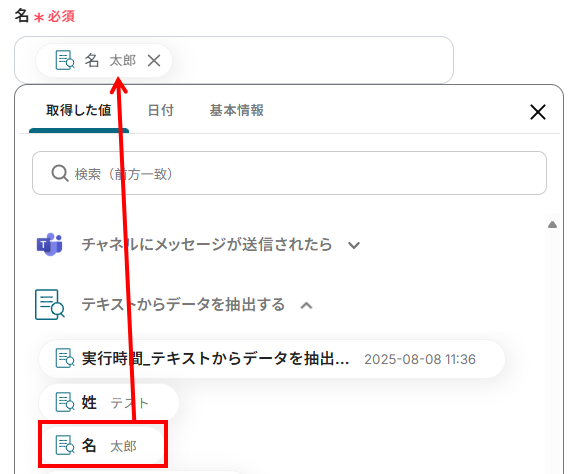Click the チャネルにメッセージが送信されたら heading
Viewport: 576px width, 474px height.
[206, 244]
